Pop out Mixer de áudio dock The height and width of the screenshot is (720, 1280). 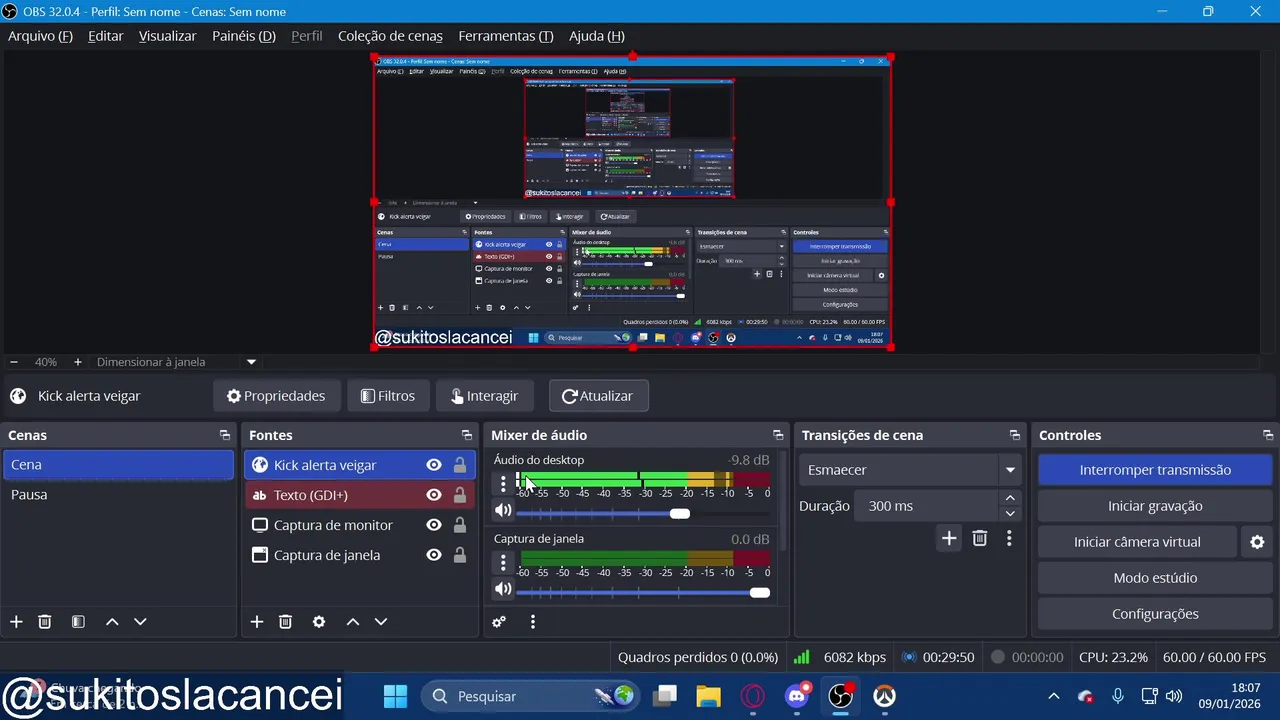[x=778, y=435]
